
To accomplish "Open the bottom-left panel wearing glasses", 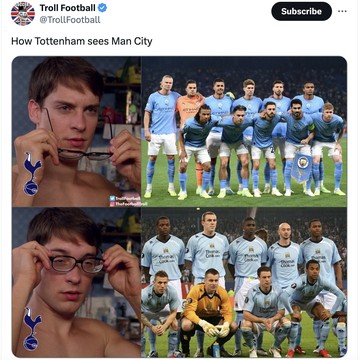I will click(x=76, y=282).
